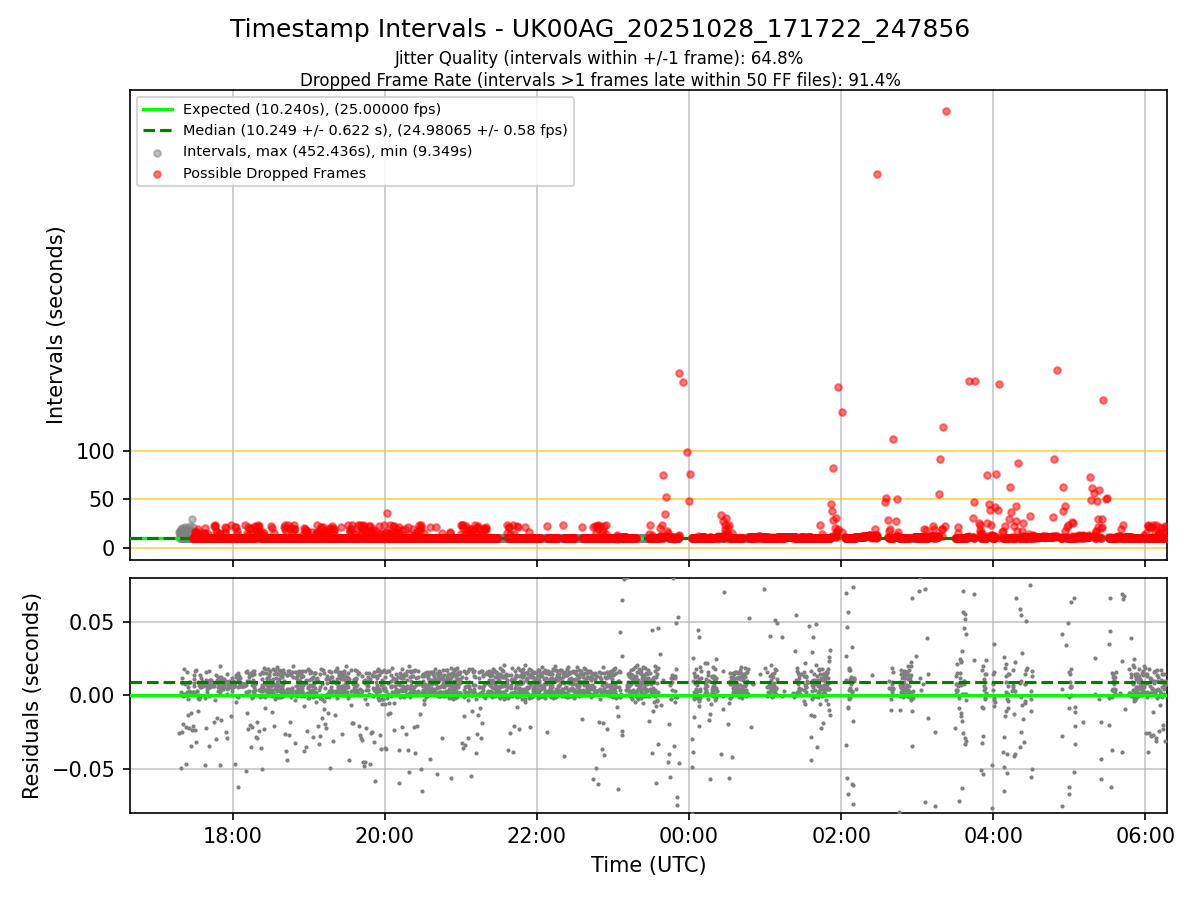This screenshot has width=1200, height=900.
Task: Click the 06:00 x-axis tick label
Action: pyautogui.click(x=1145, y=834)
